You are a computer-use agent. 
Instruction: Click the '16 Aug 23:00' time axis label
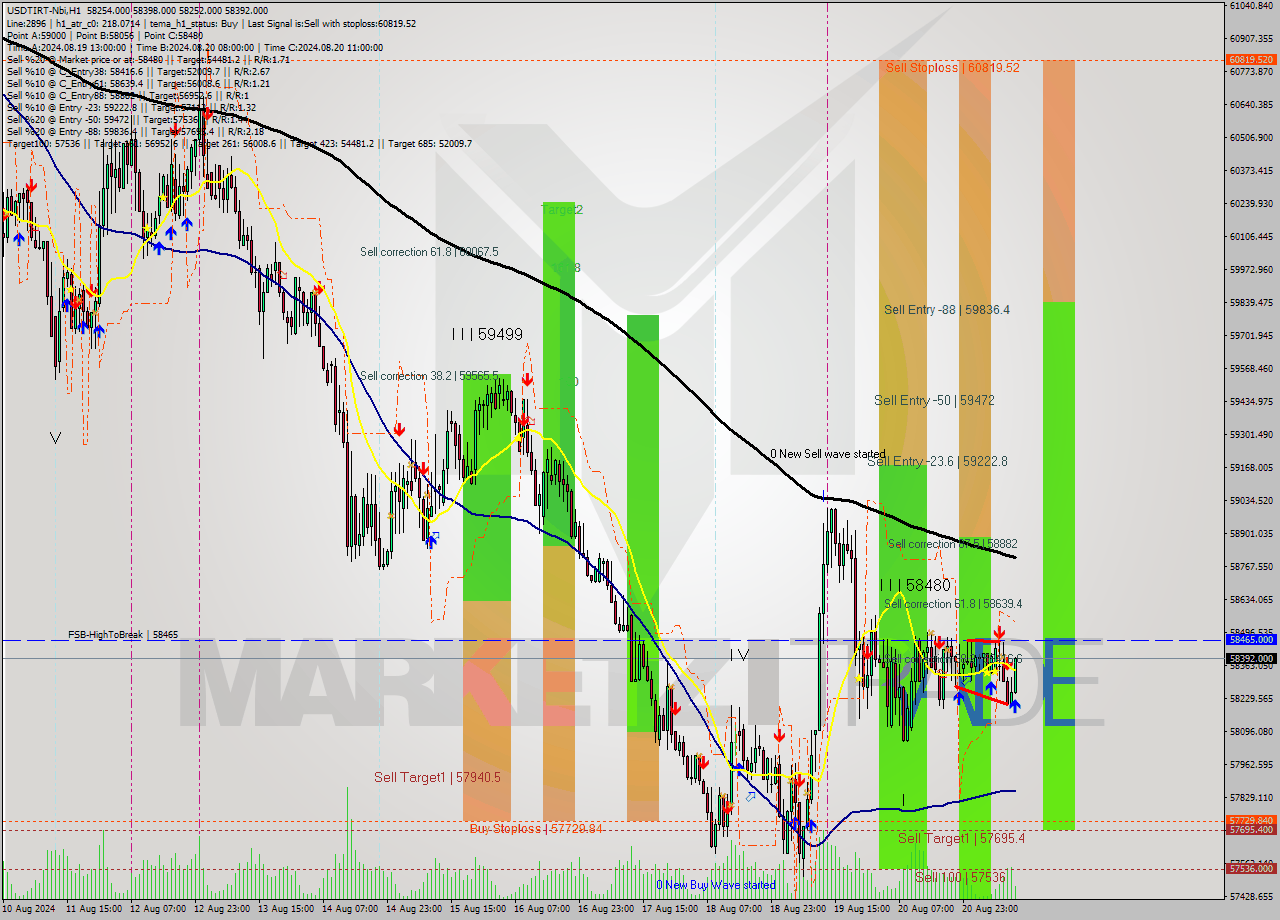[x=607, y=909]
